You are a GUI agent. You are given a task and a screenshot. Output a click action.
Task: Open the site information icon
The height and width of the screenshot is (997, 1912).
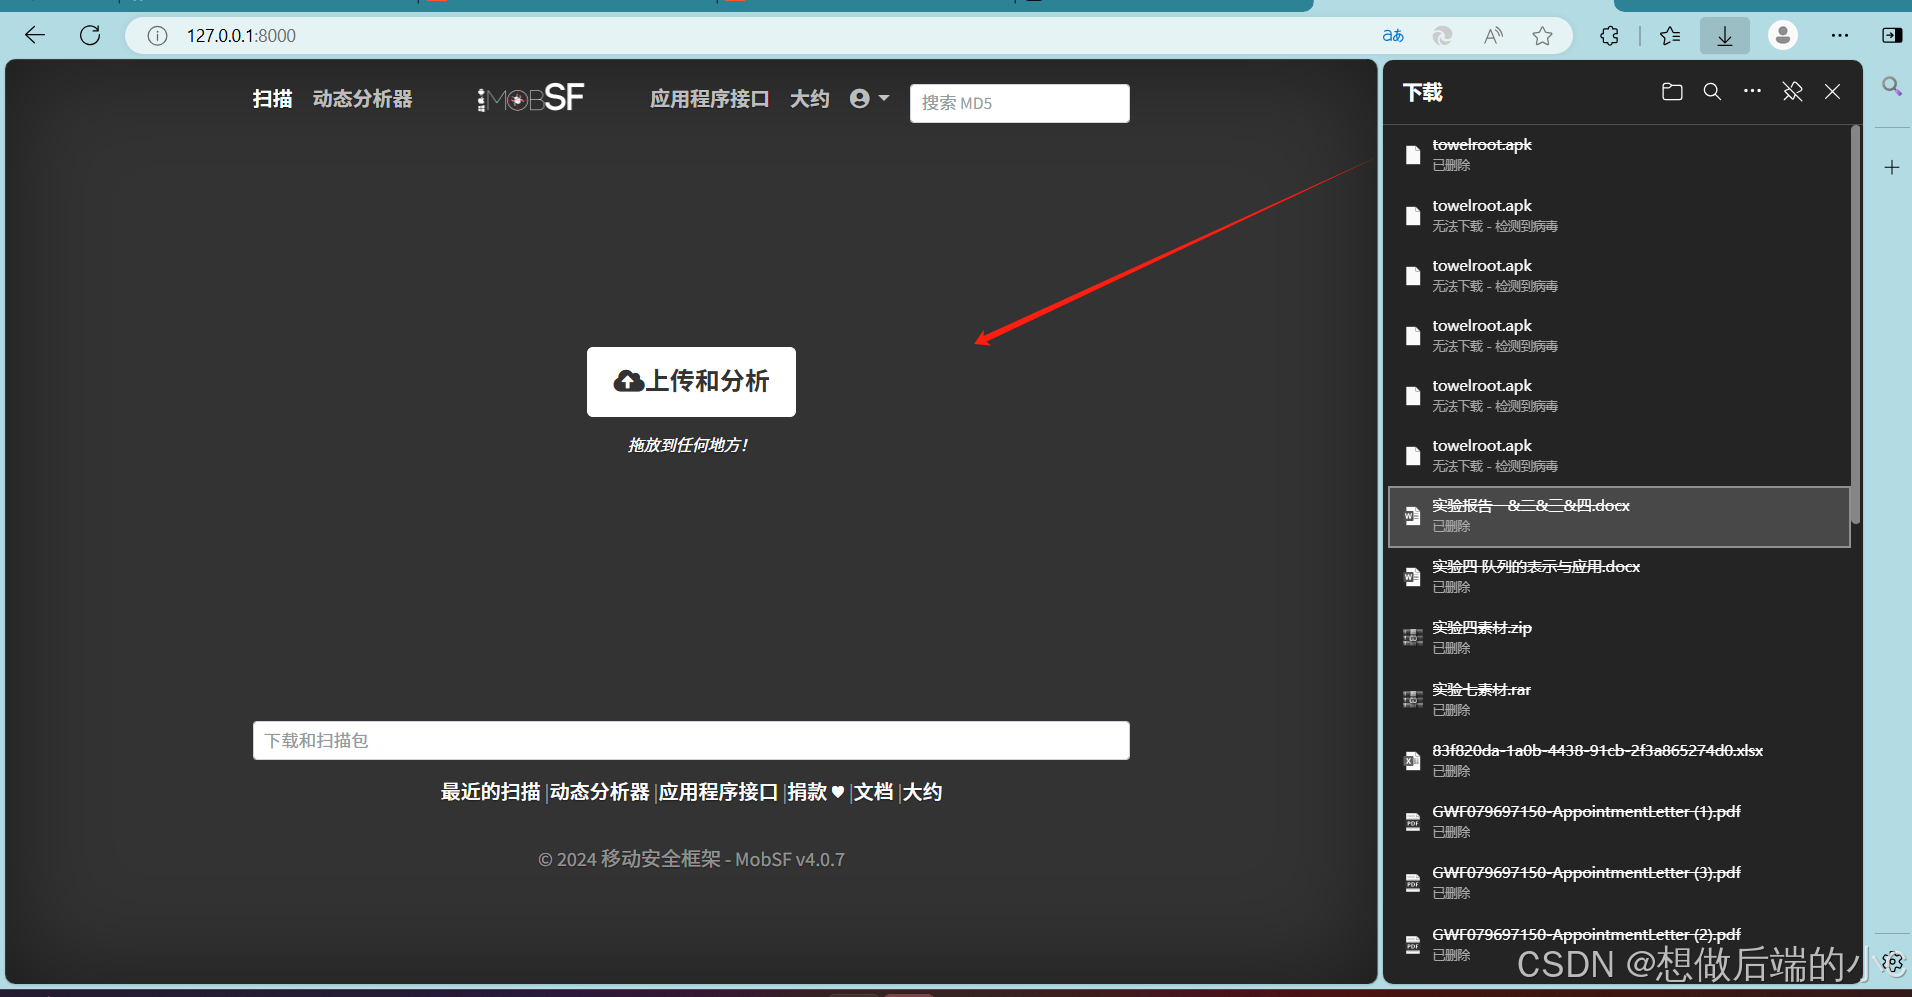click(157, 36)
